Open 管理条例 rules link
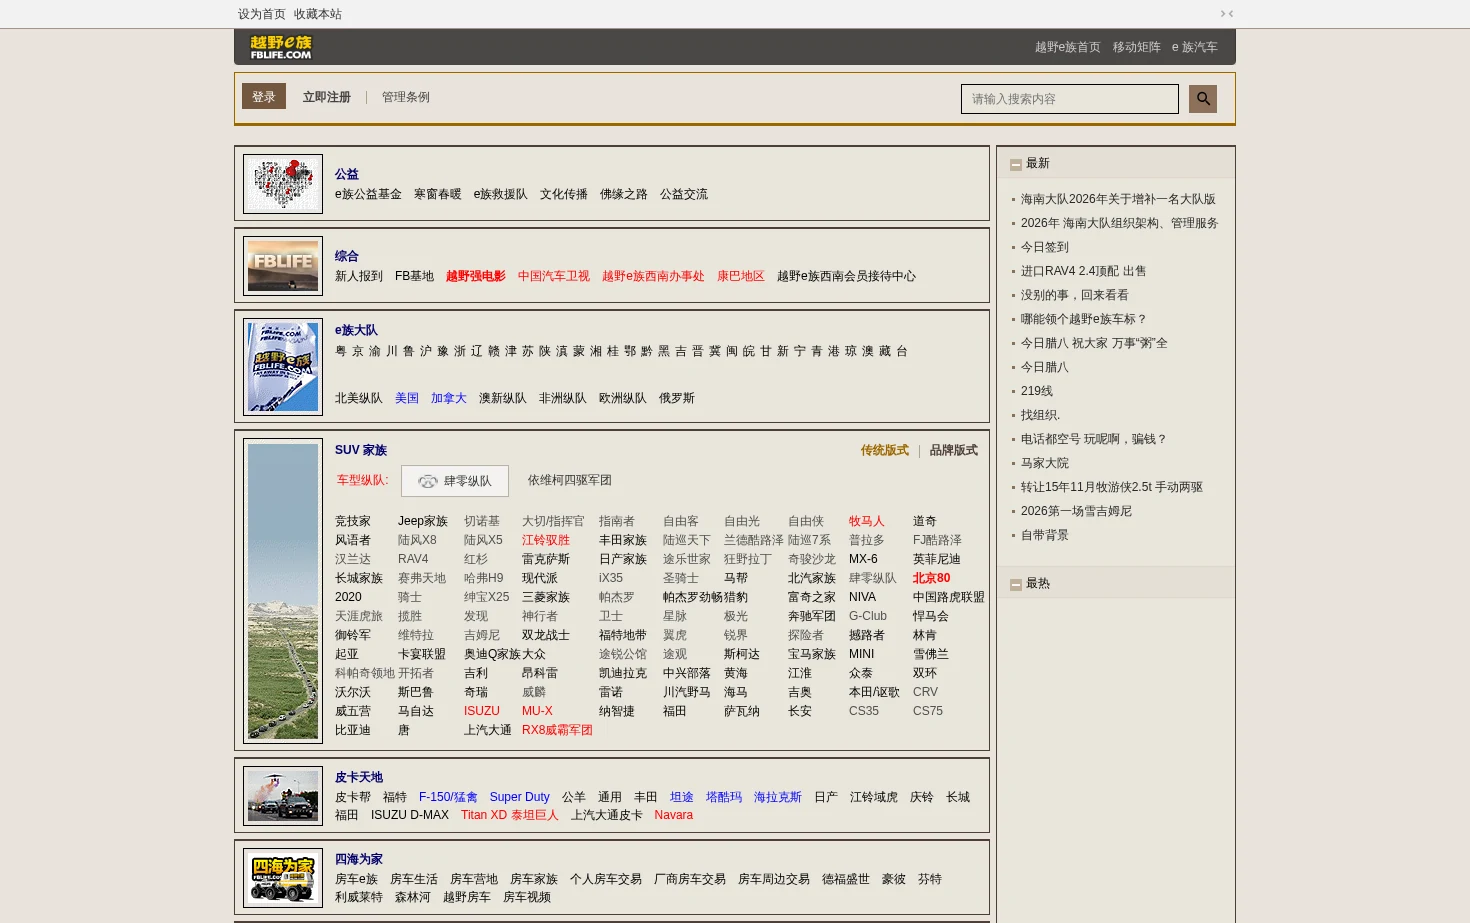Image resolution: width=1470 pixels, height=923 pixels. pos(406,97)
